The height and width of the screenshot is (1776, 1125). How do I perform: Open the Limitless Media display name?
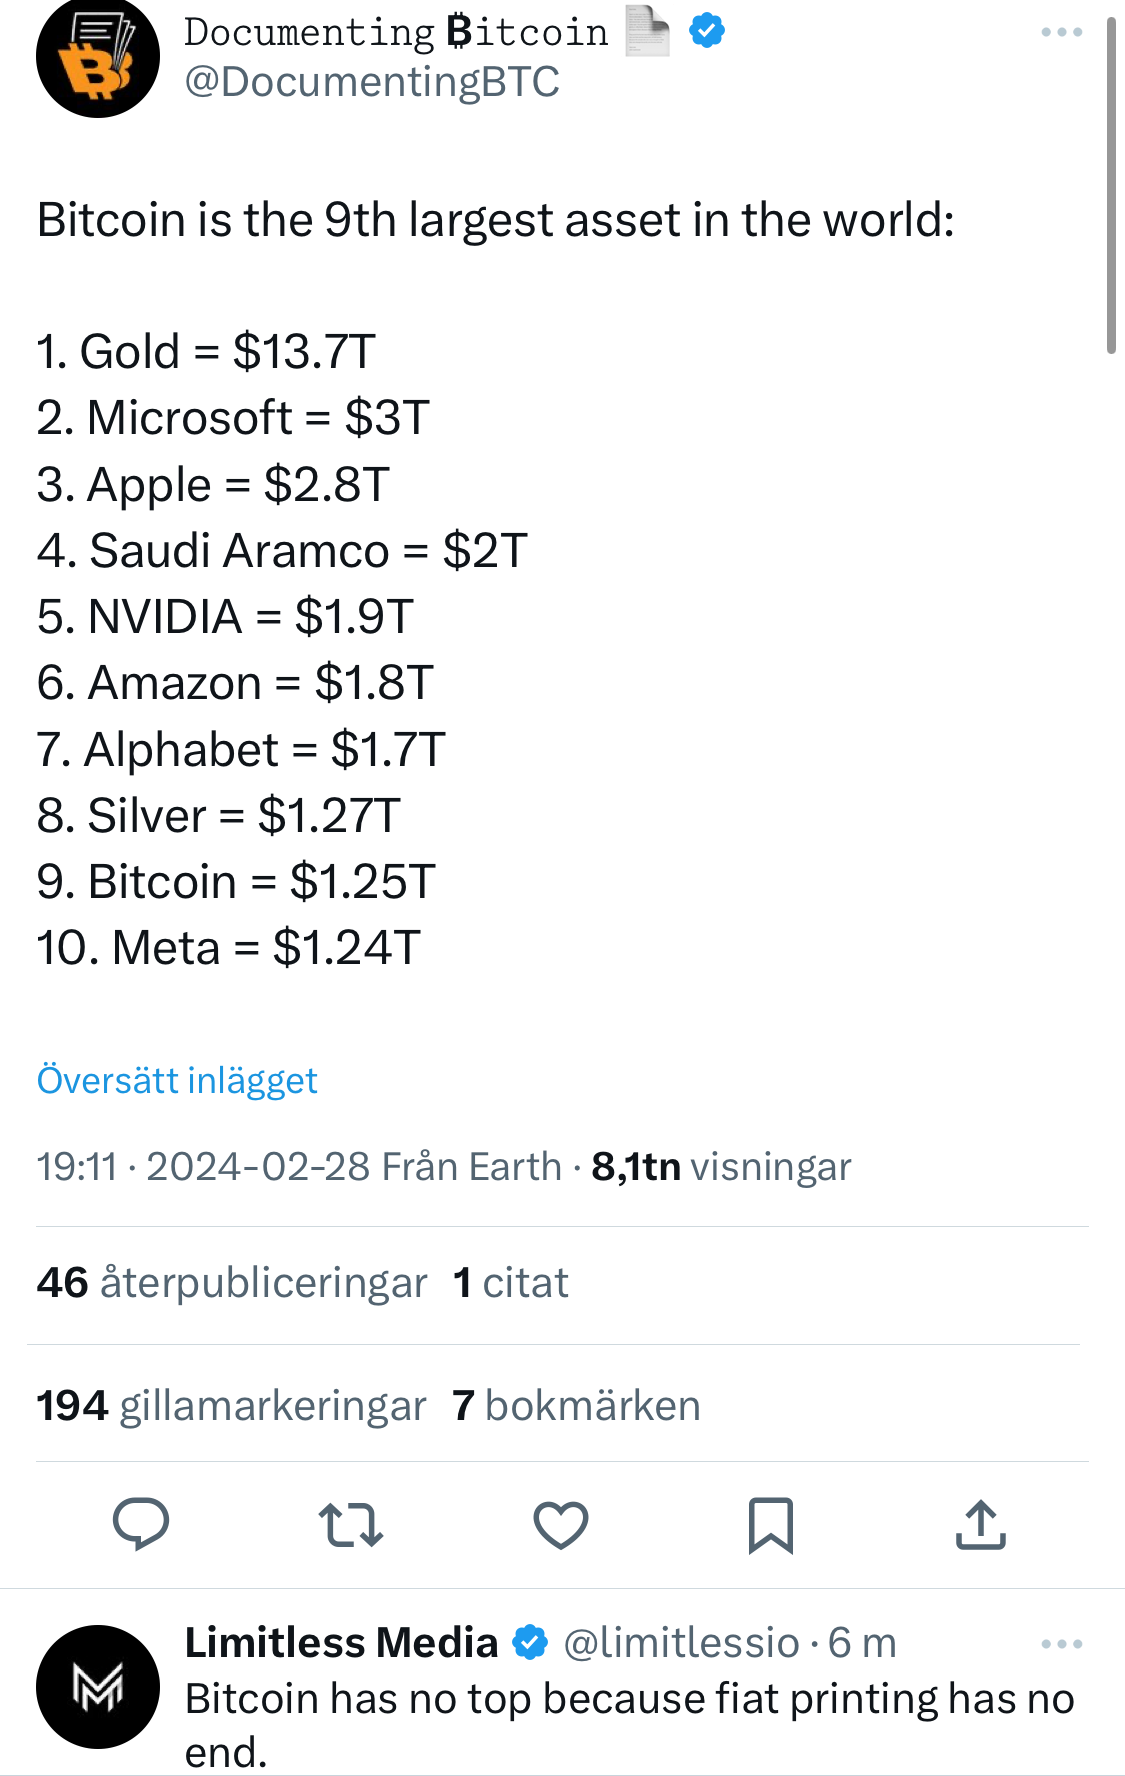coord(341,1643)
